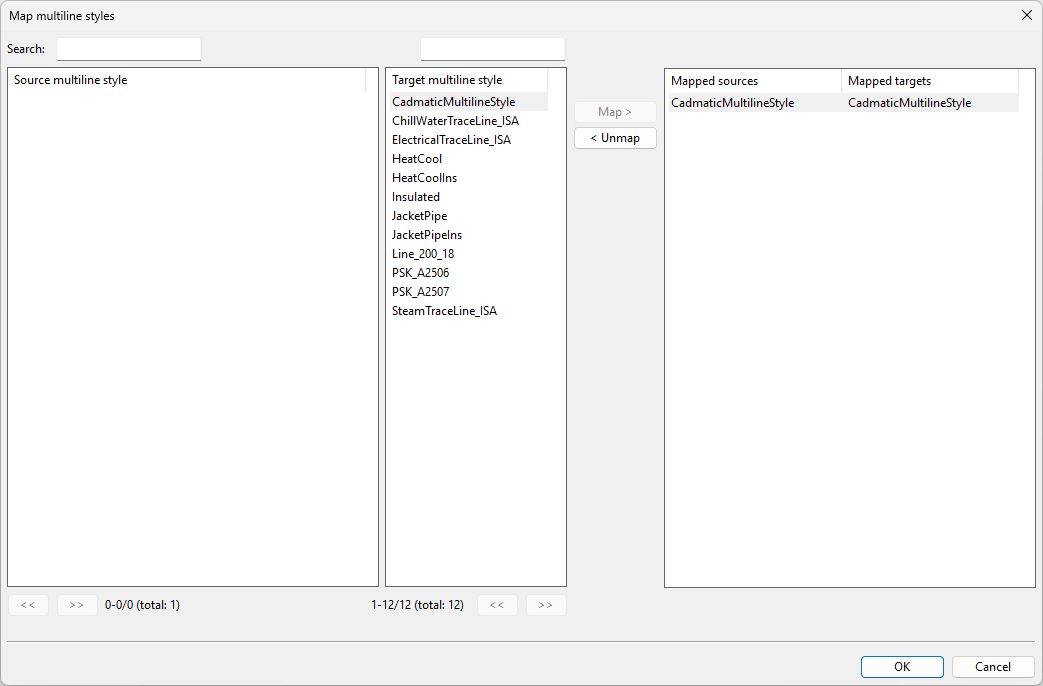Close the Map multiline styles dialog
The image size is (1043, 686).
click(x=1026, y=15)
